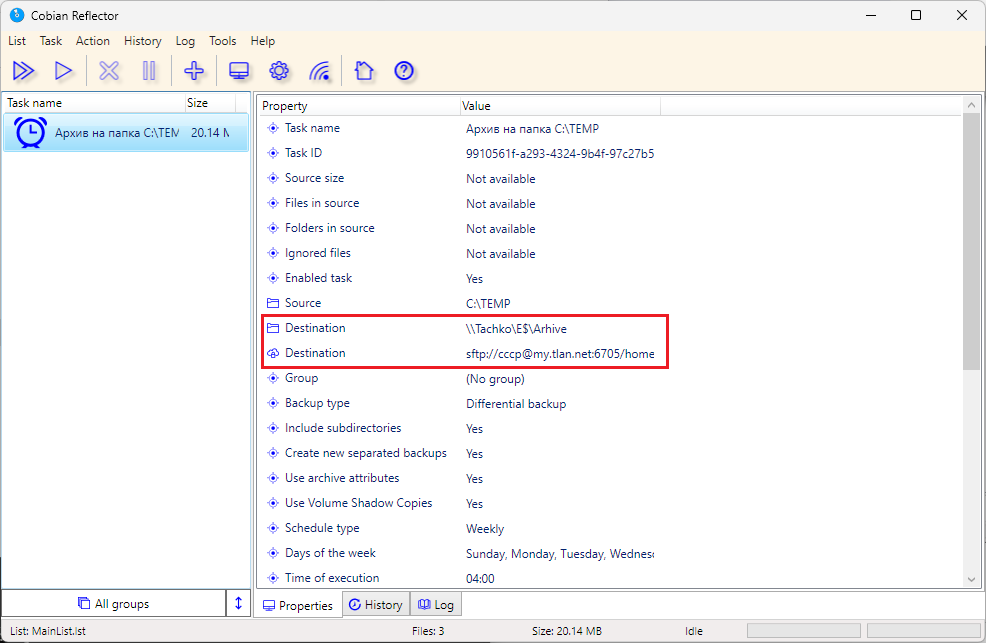This screenshot has width=986, height=643.
Task: Open the Tools menu
Action: 223,41
